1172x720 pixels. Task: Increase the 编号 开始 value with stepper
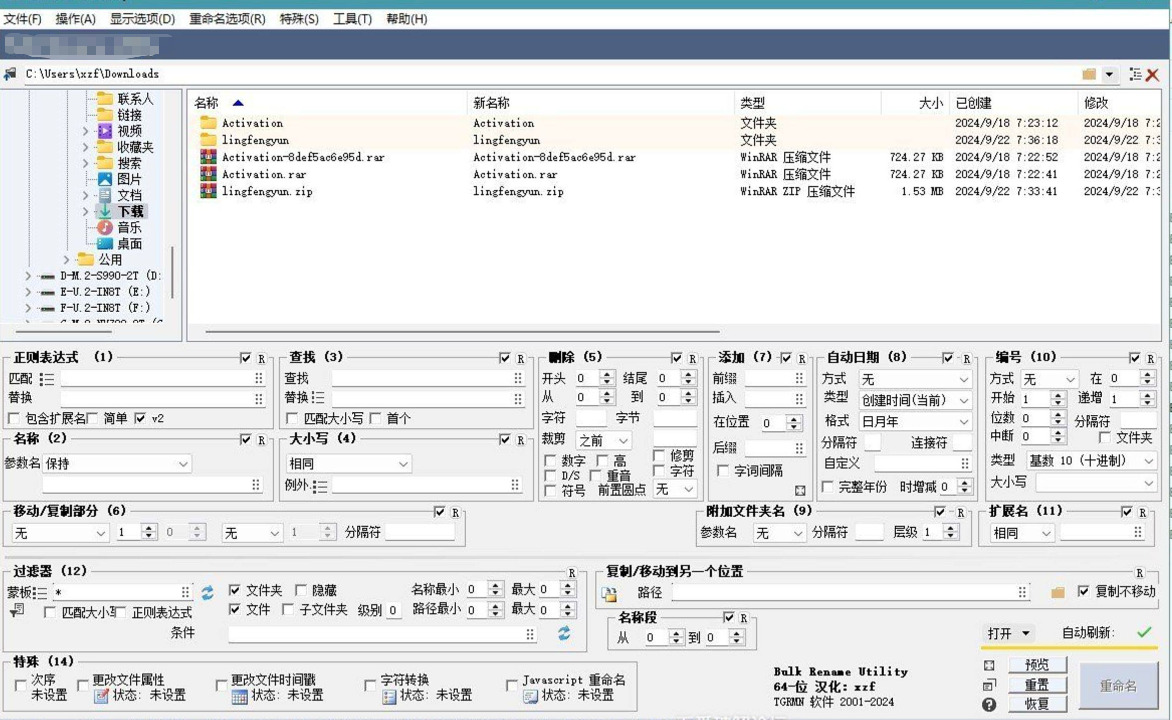[x=1058, y=395]
